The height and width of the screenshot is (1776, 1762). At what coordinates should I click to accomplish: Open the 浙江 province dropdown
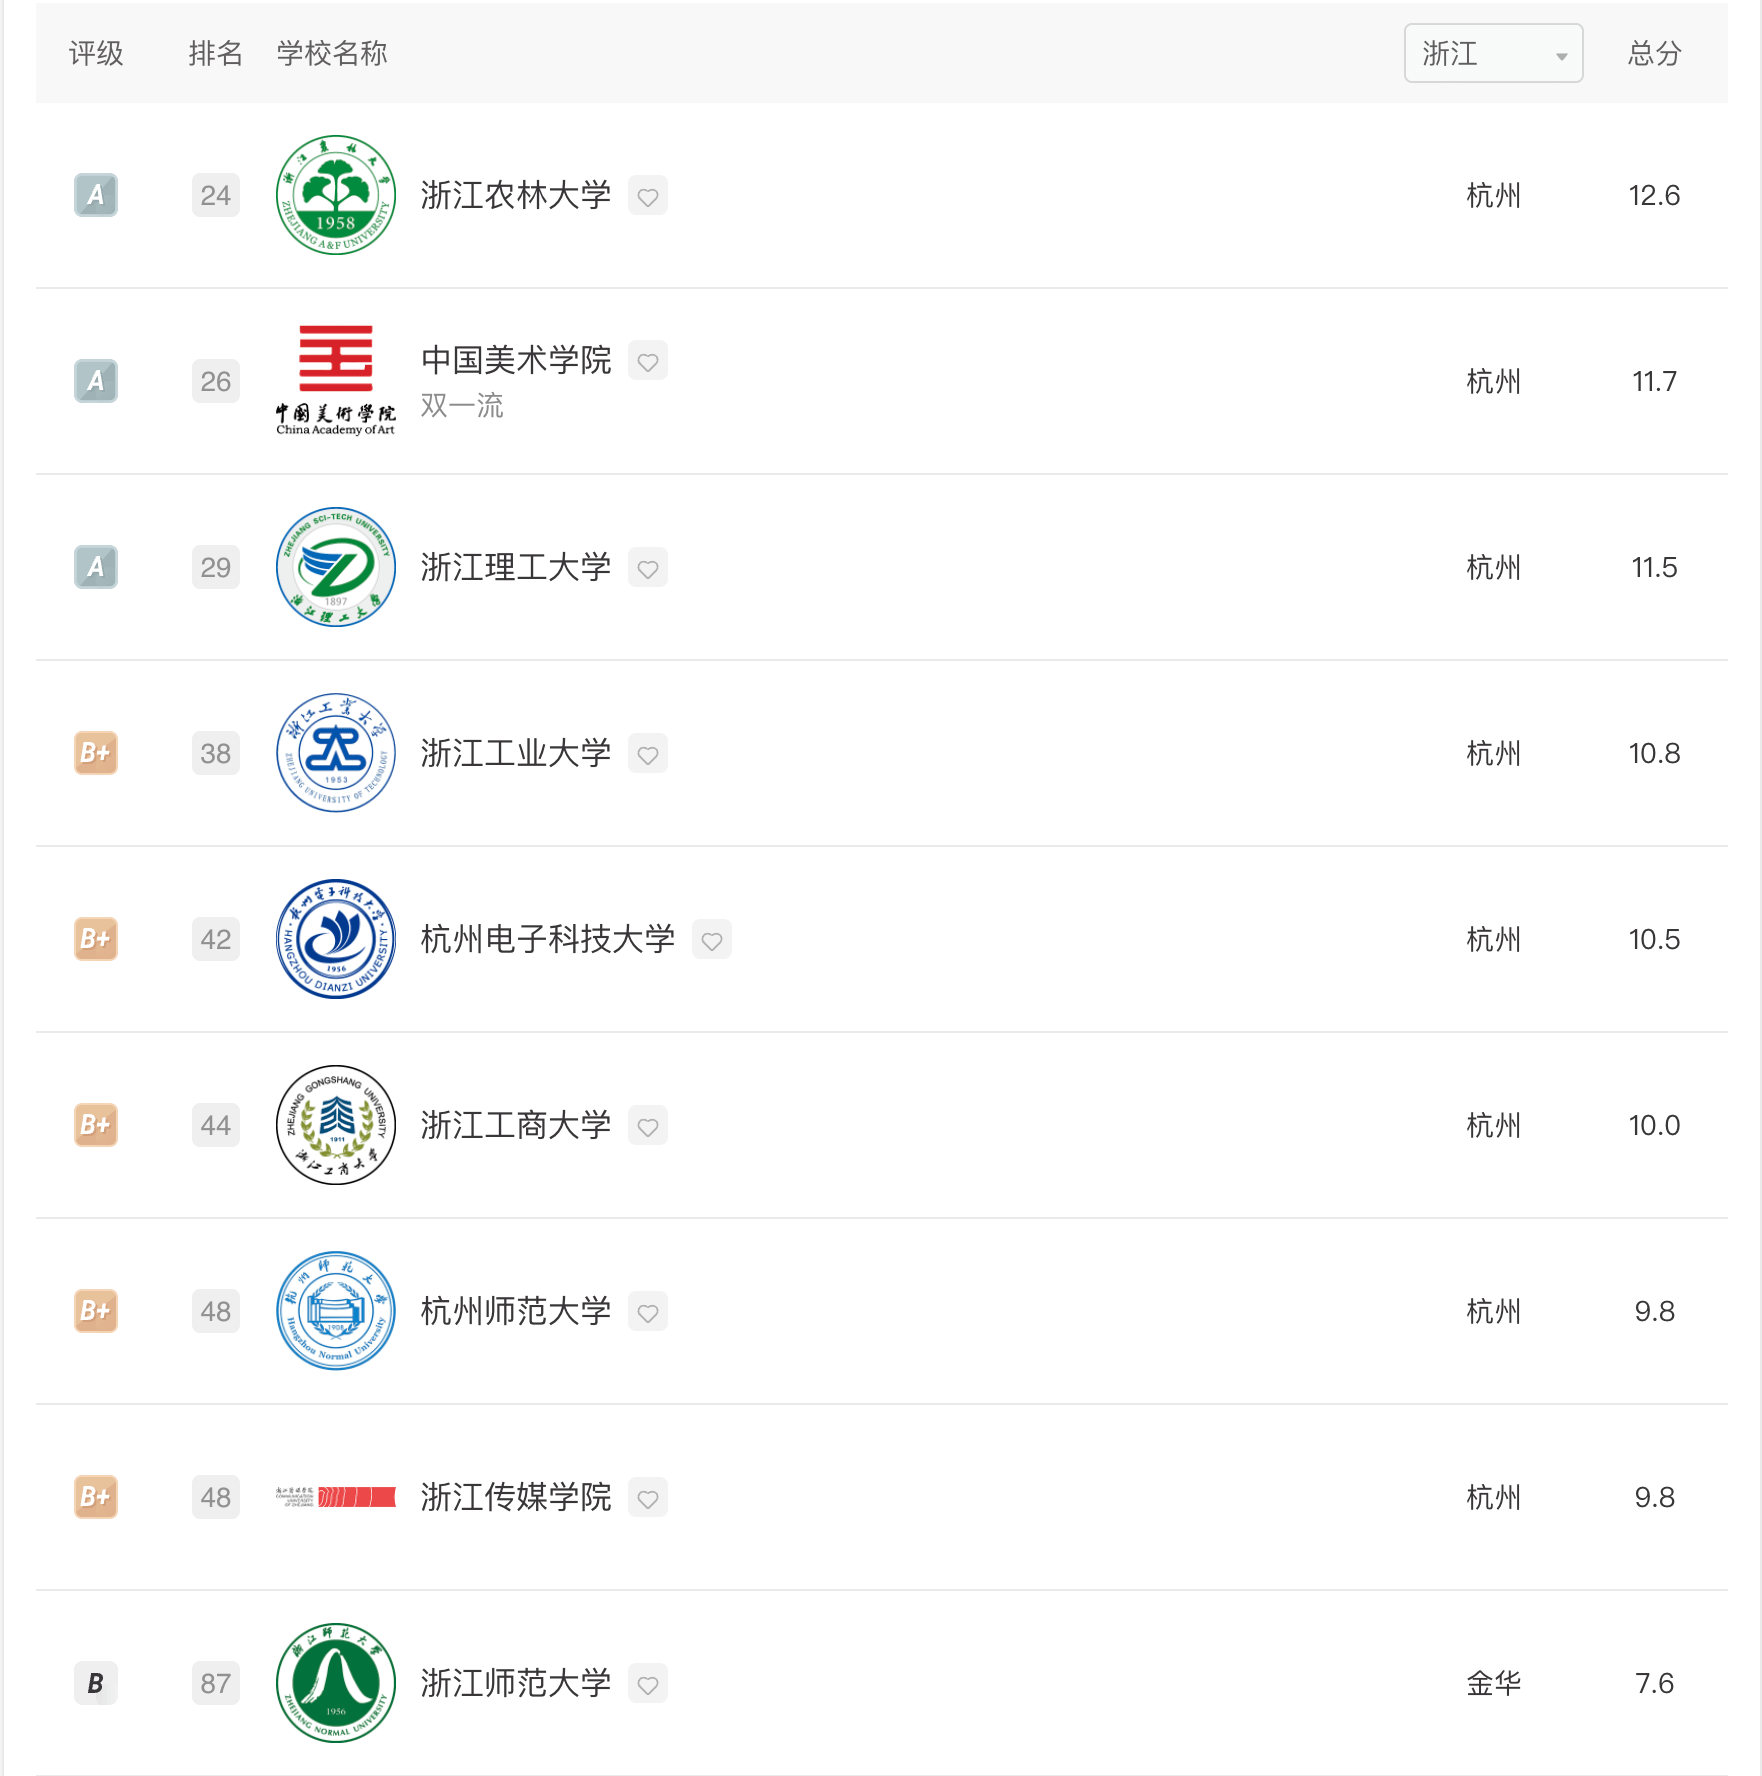click(x=1493, y=53)
